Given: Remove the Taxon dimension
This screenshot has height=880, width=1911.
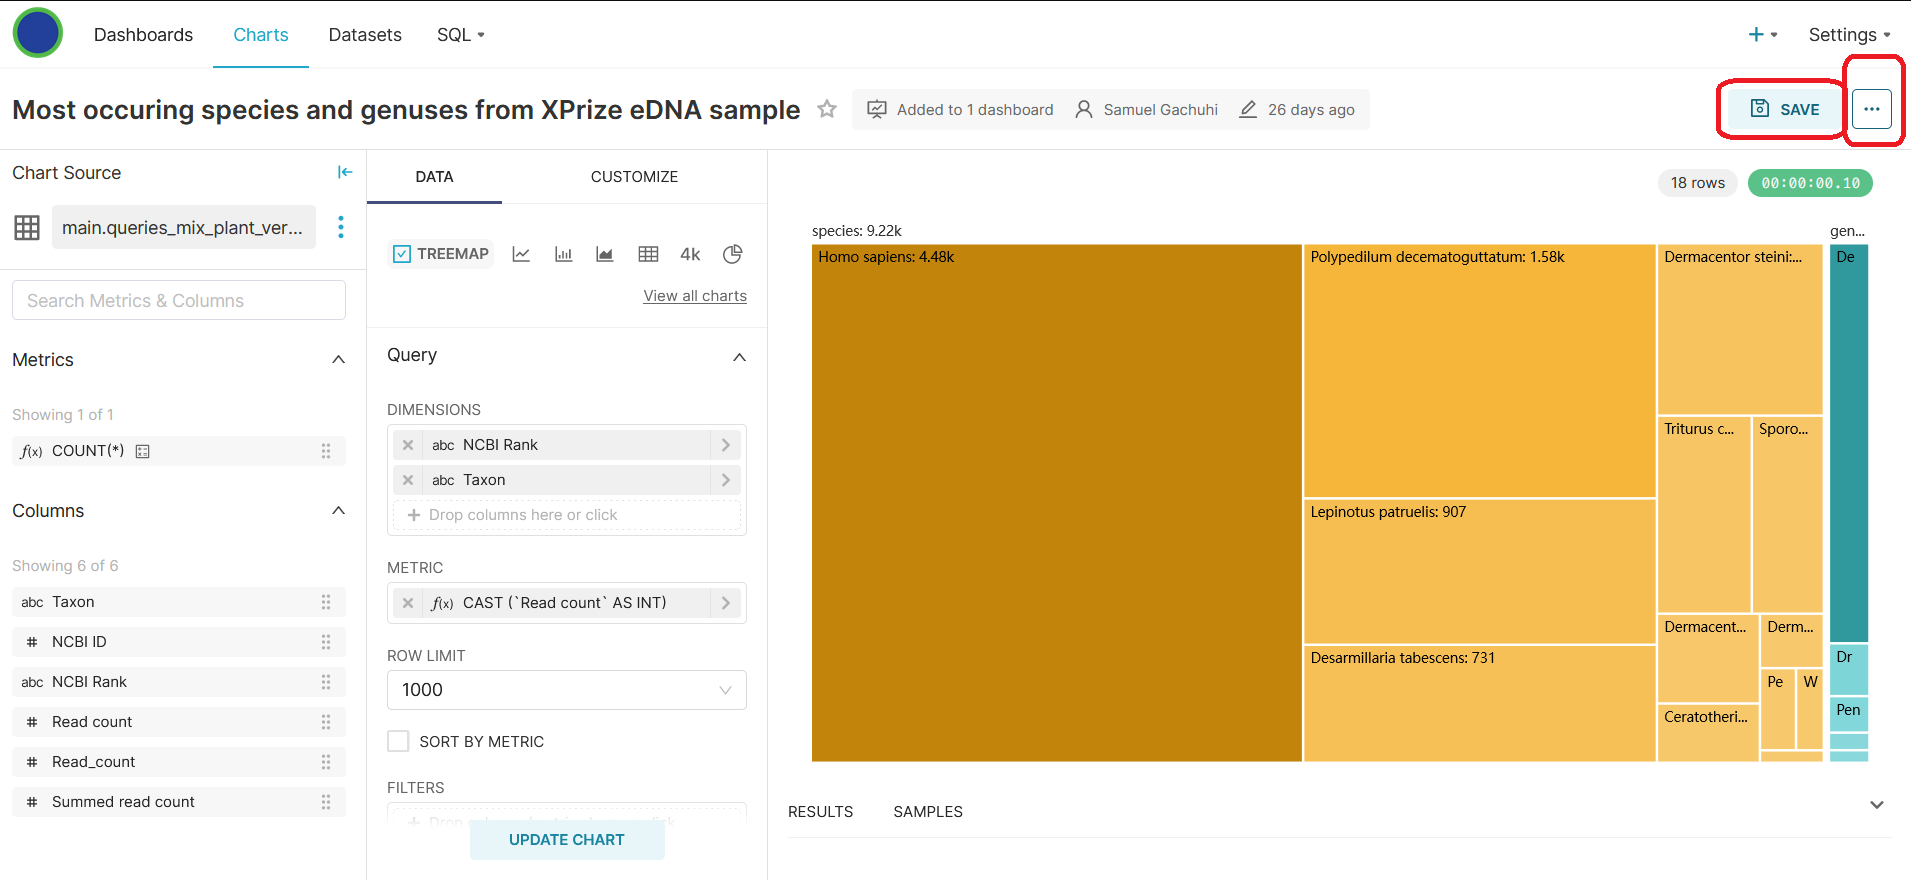Looking at the screenshot, I should (x=408, y=480).
